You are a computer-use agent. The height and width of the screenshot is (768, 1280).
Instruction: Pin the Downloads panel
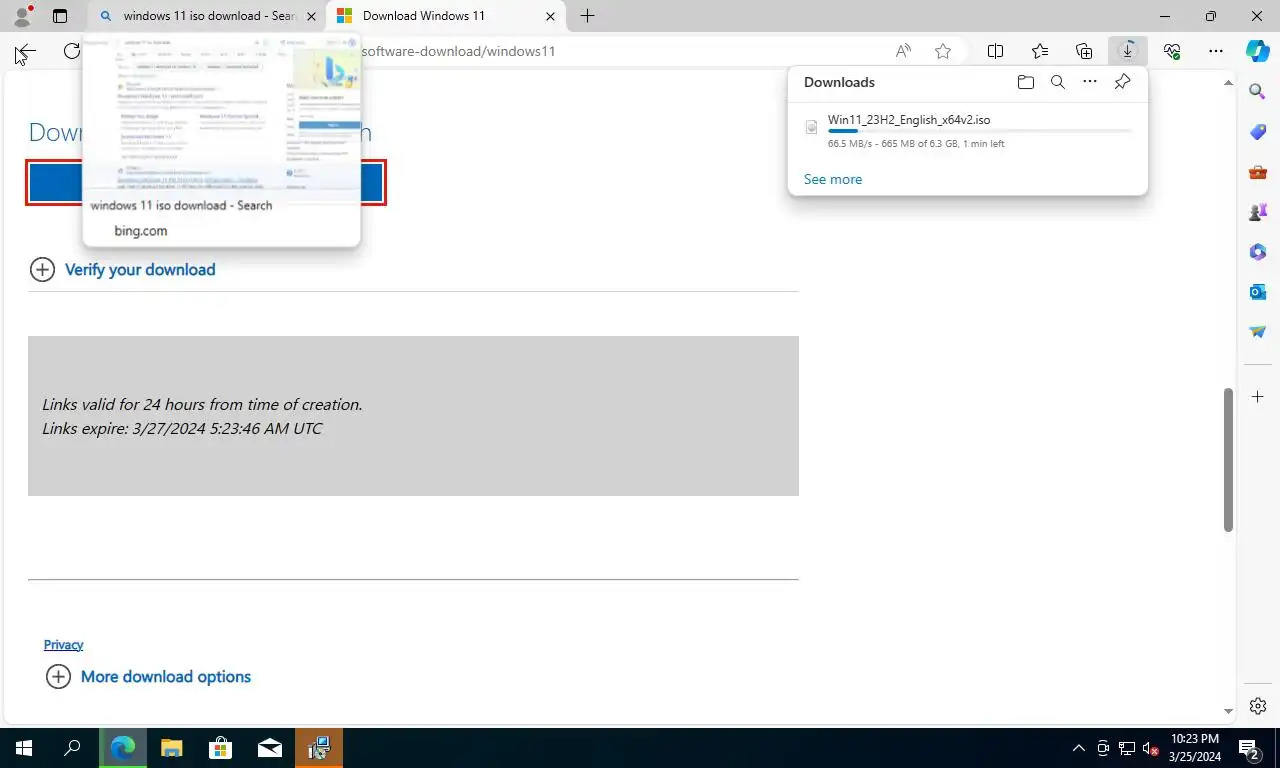pos(1122,82)
